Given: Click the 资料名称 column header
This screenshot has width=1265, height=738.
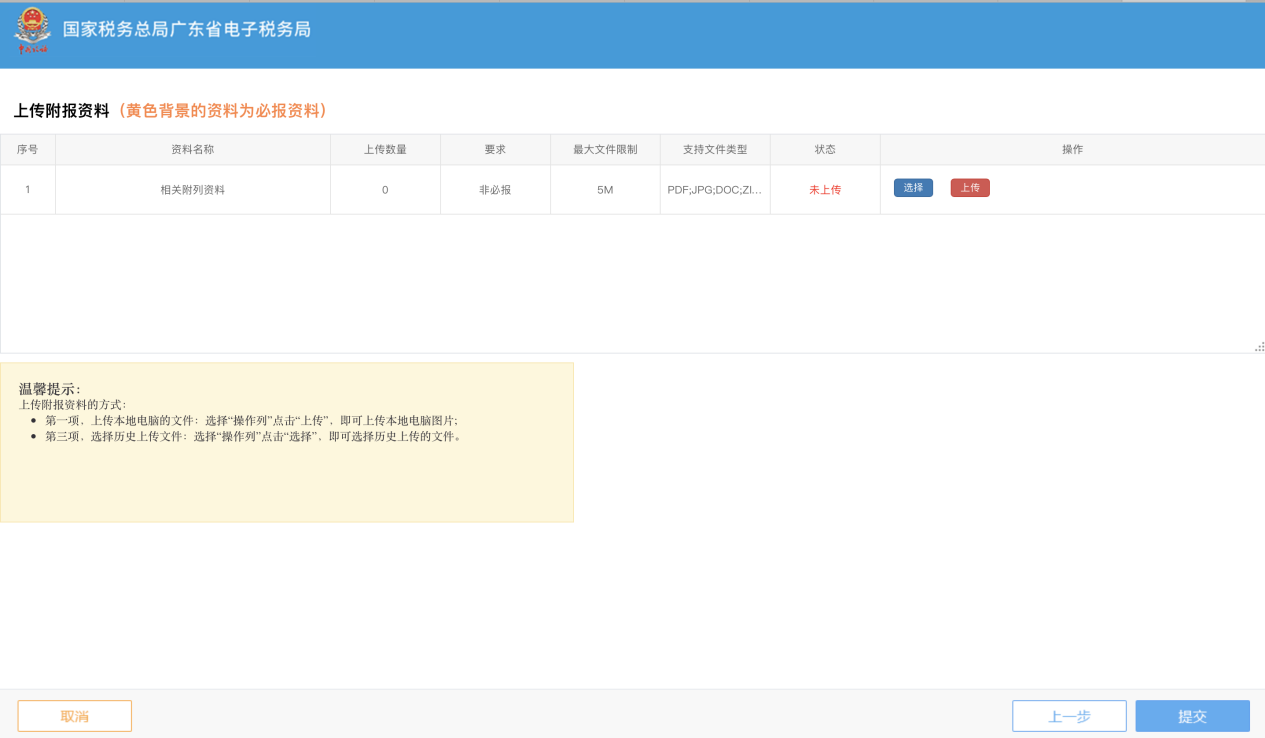Looking at the screenshot, I should 193,150.
